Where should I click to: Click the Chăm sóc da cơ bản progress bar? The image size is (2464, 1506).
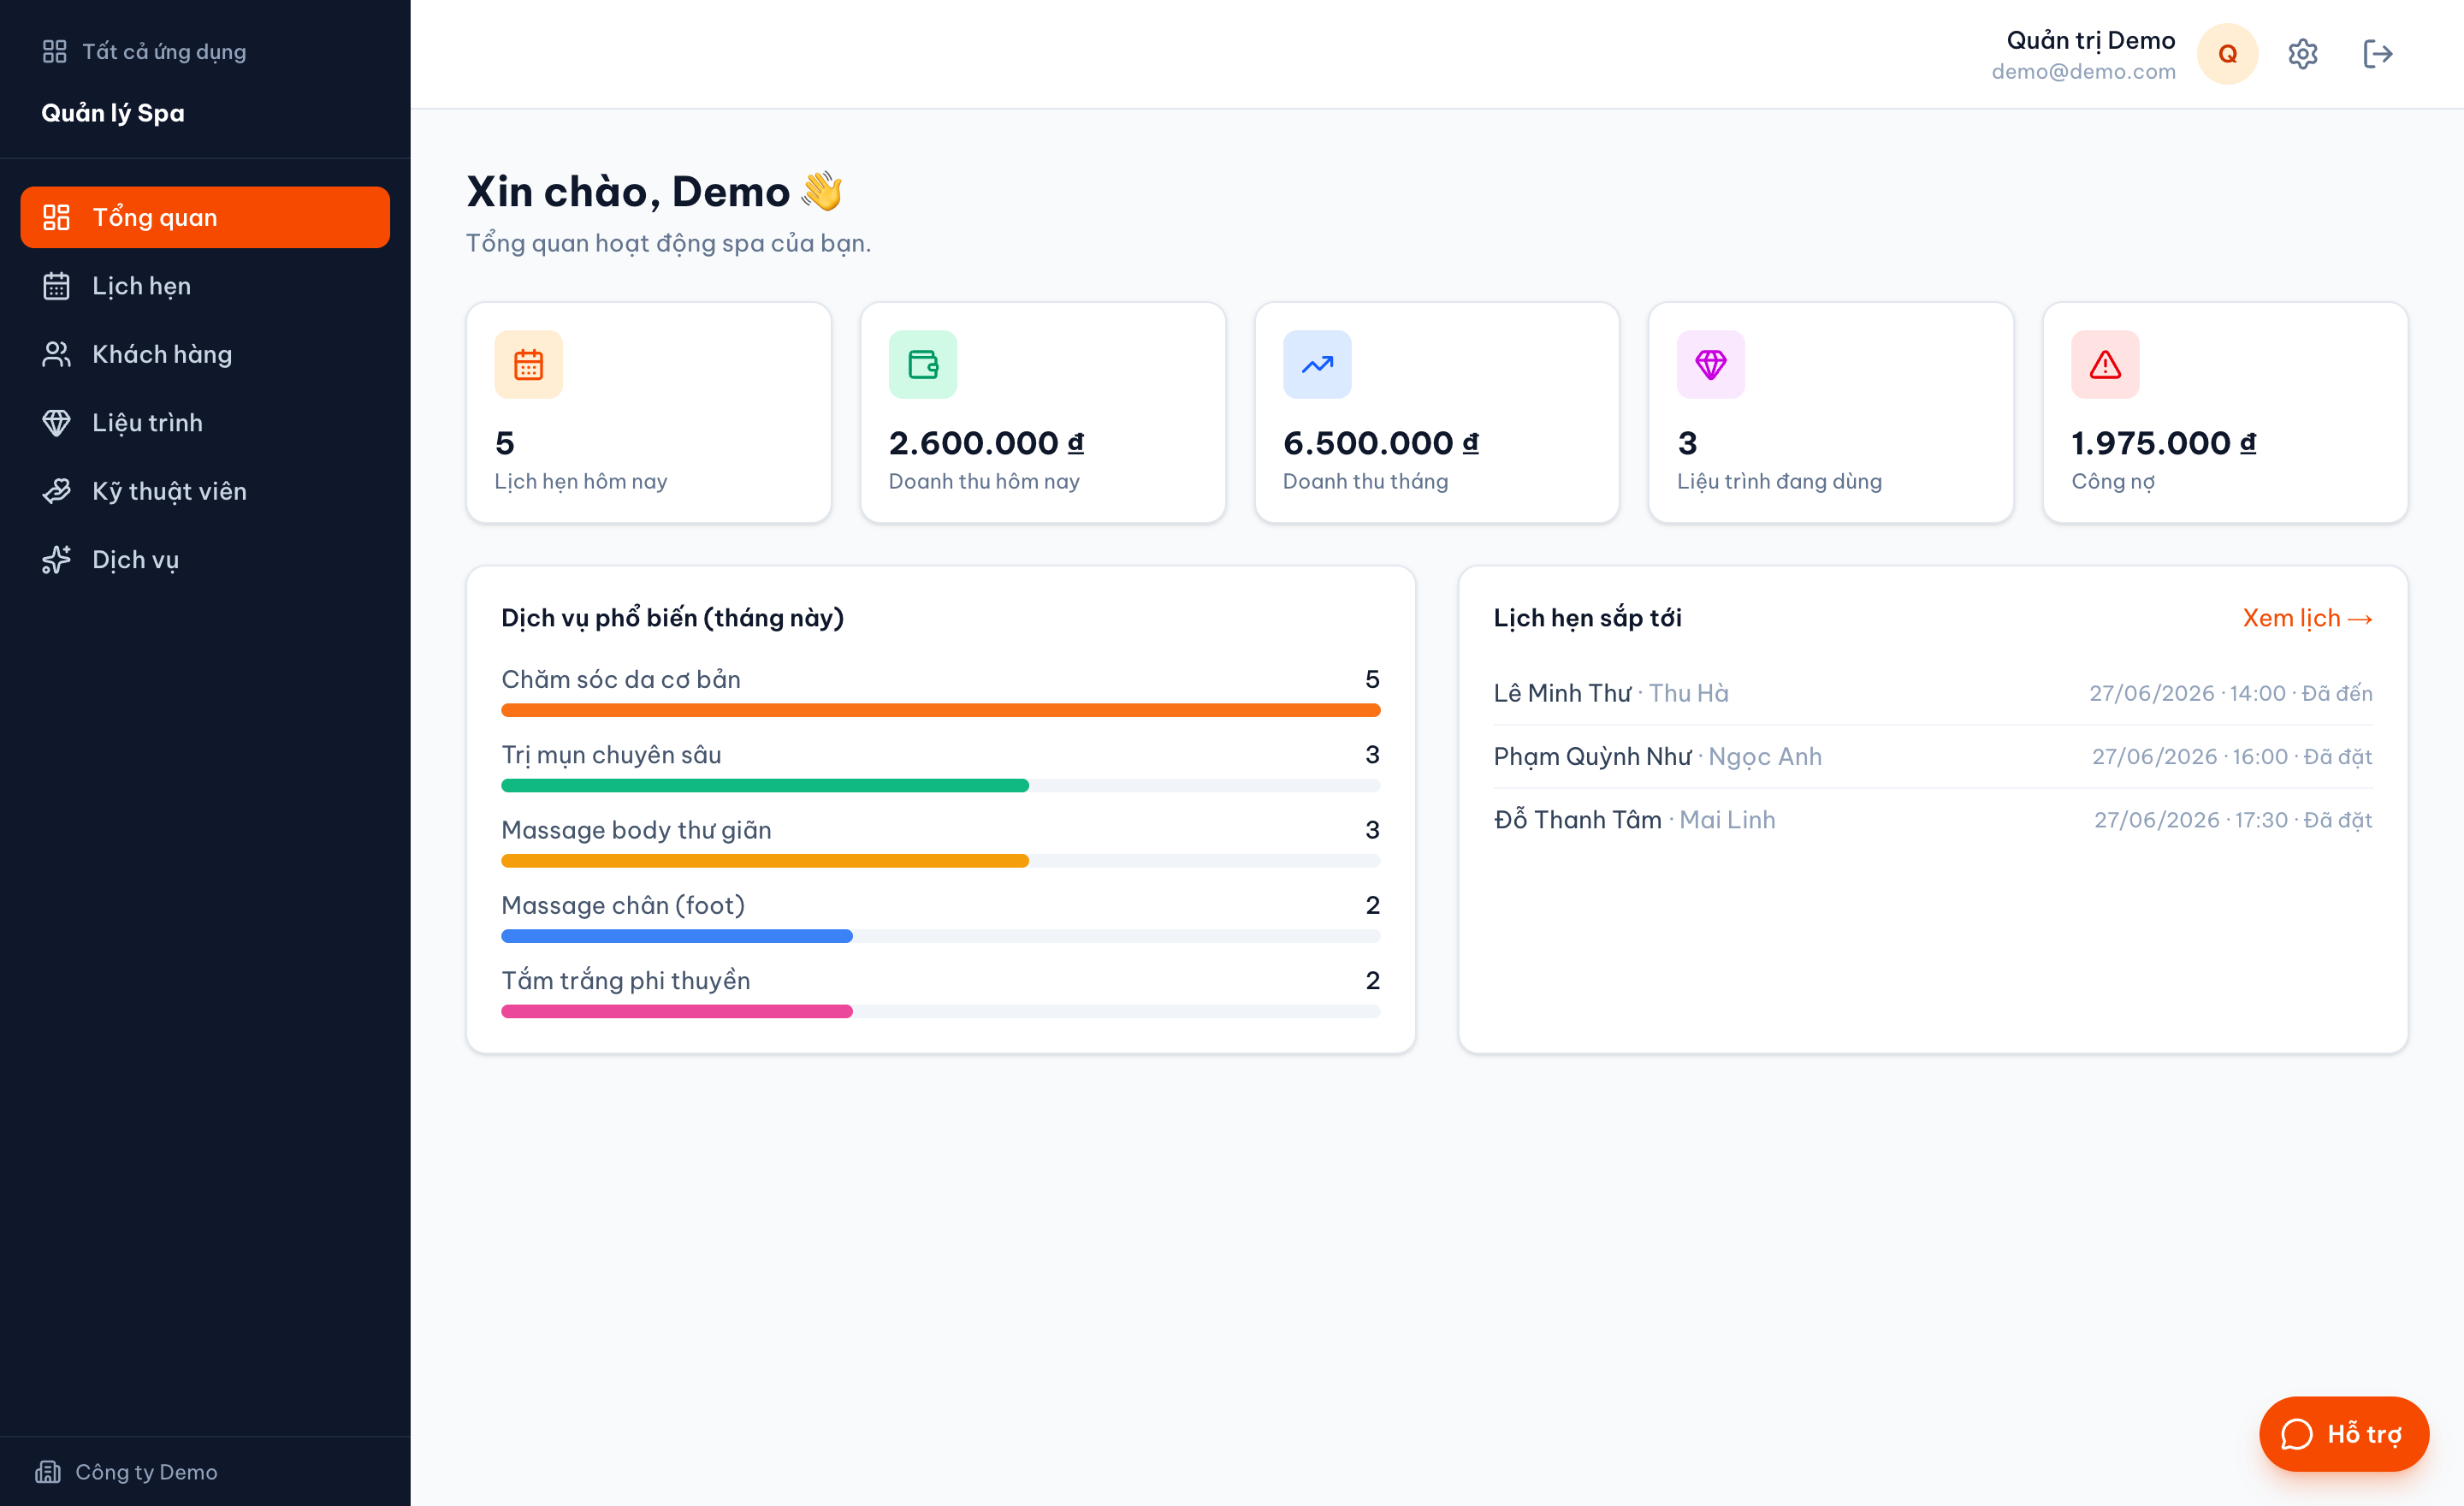pos(940,710)
